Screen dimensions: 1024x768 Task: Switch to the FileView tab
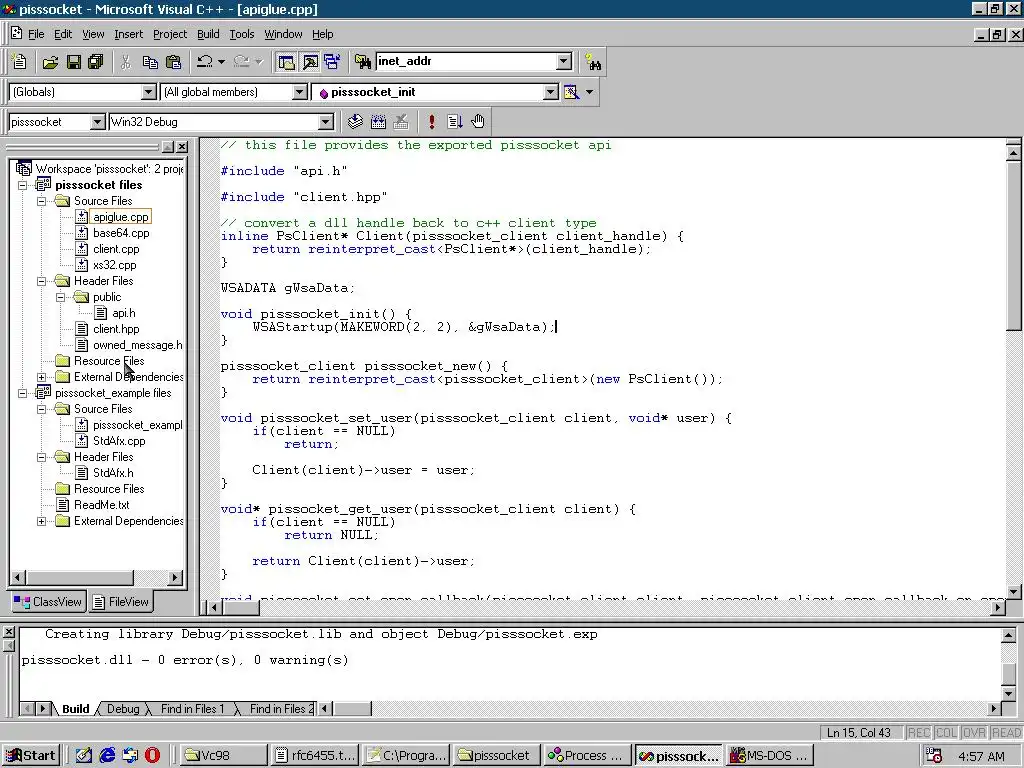[121, 601]
